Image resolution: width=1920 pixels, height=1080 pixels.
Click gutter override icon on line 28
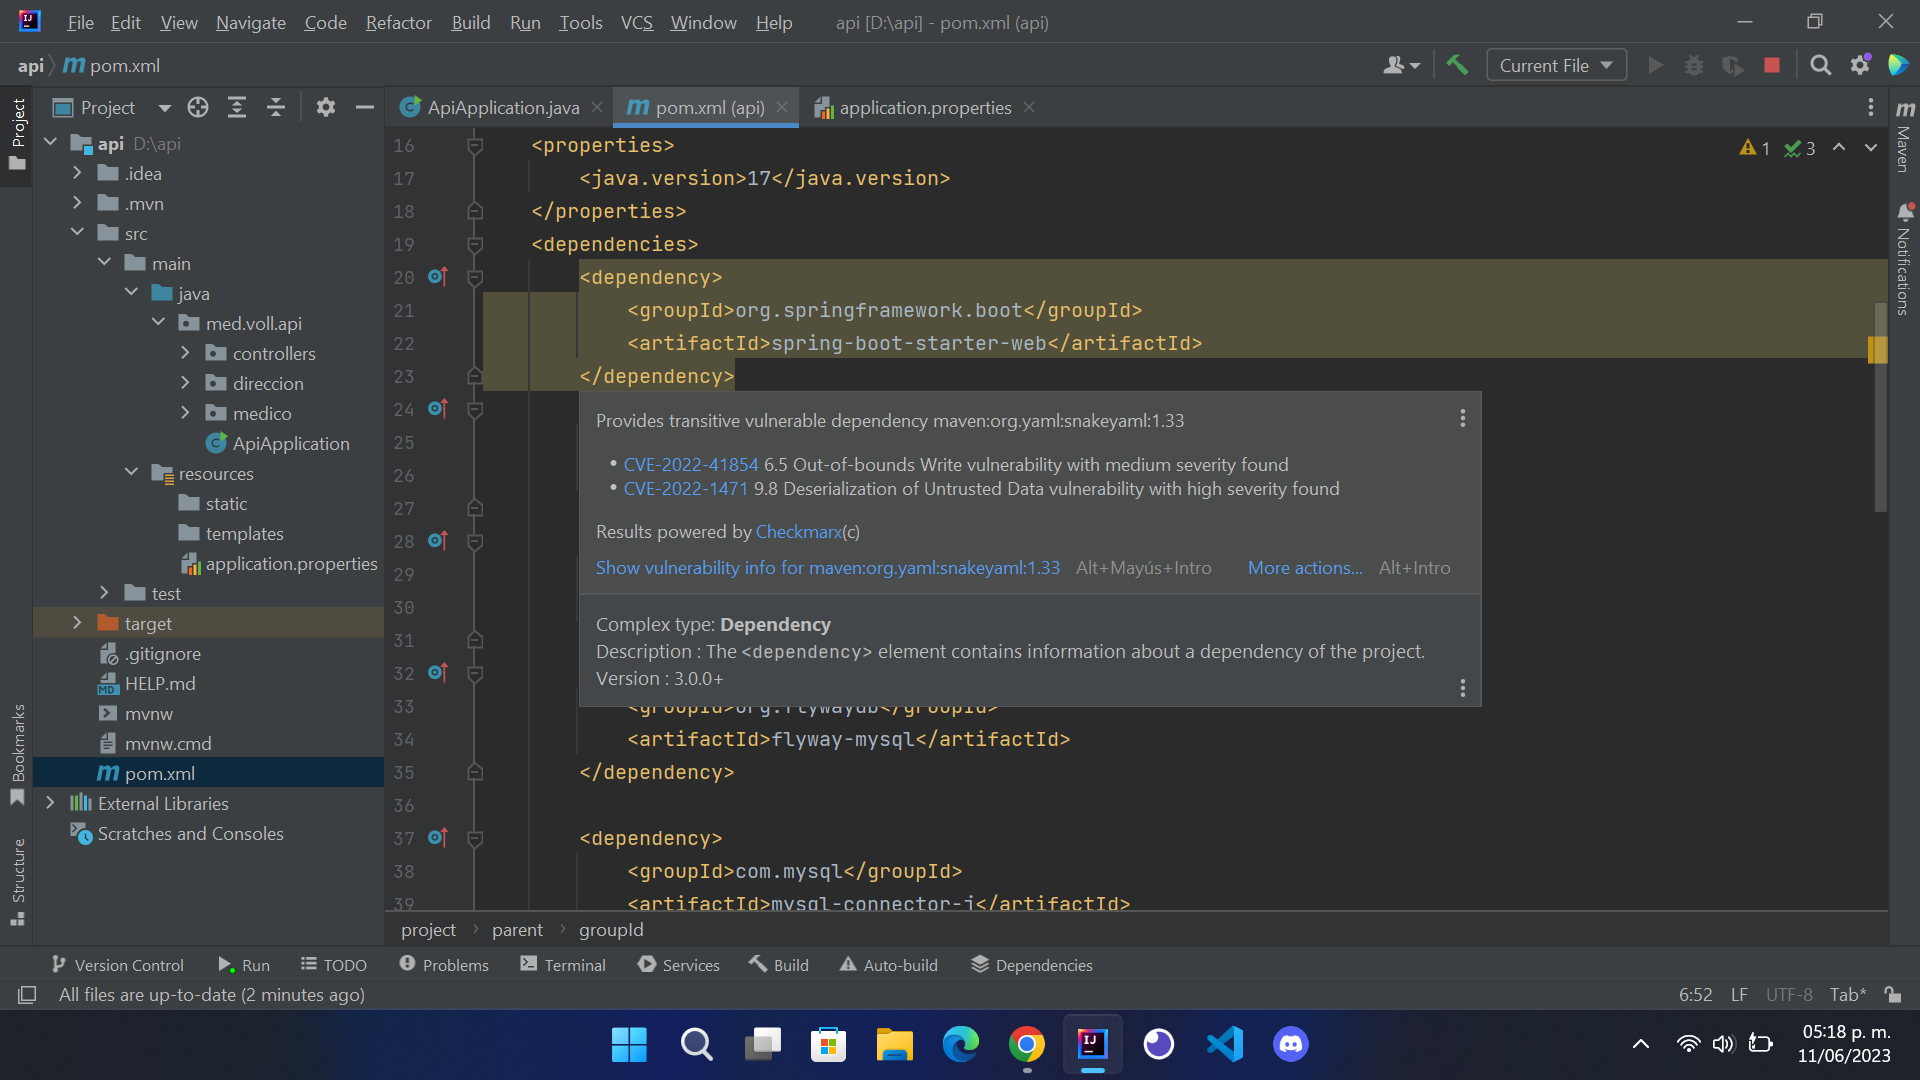438,540
